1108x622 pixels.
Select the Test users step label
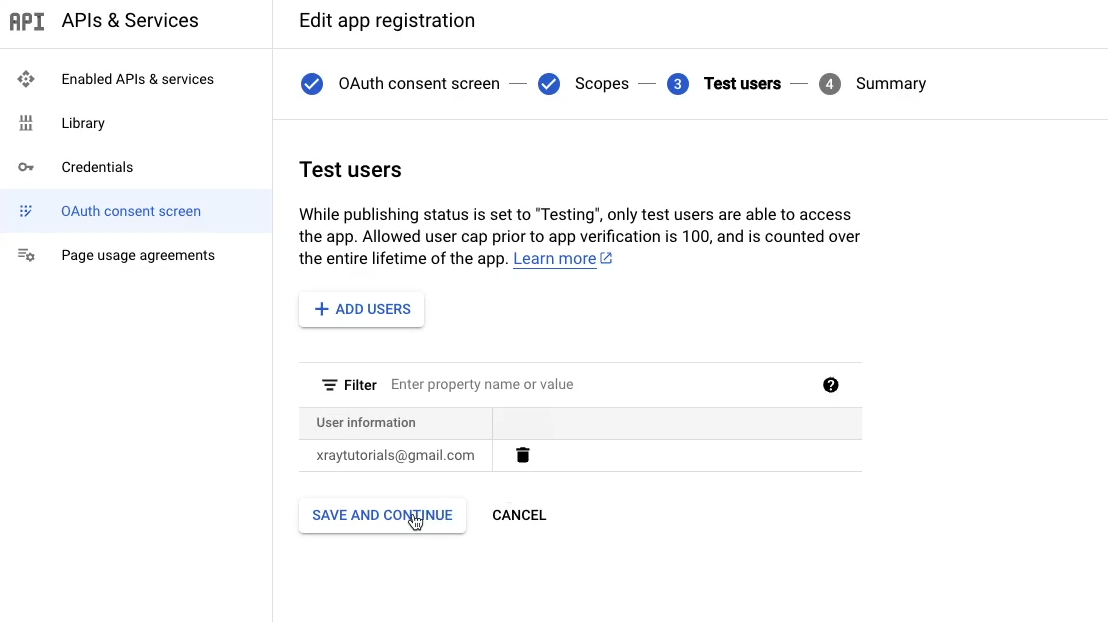tap(742, 84)
